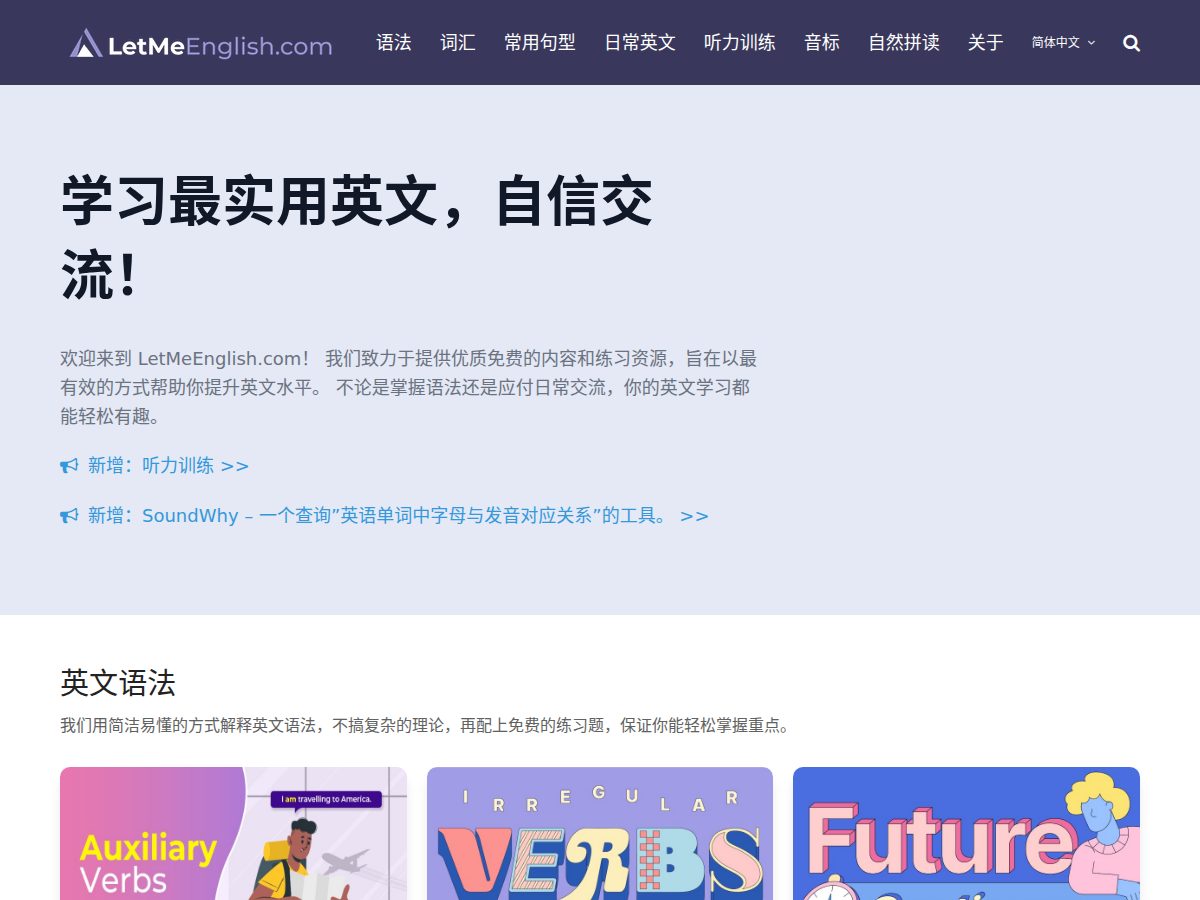Visit the 自然拼读 menu item
The height and width of the screenshot is (900, 1200).
coord(904,43)
